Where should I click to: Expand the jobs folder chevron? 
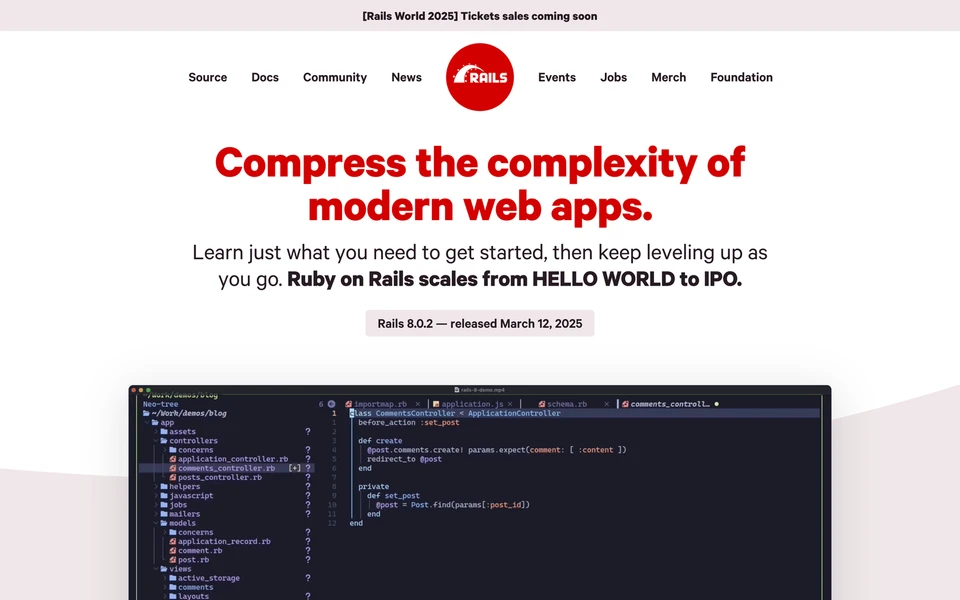point(156,505)
